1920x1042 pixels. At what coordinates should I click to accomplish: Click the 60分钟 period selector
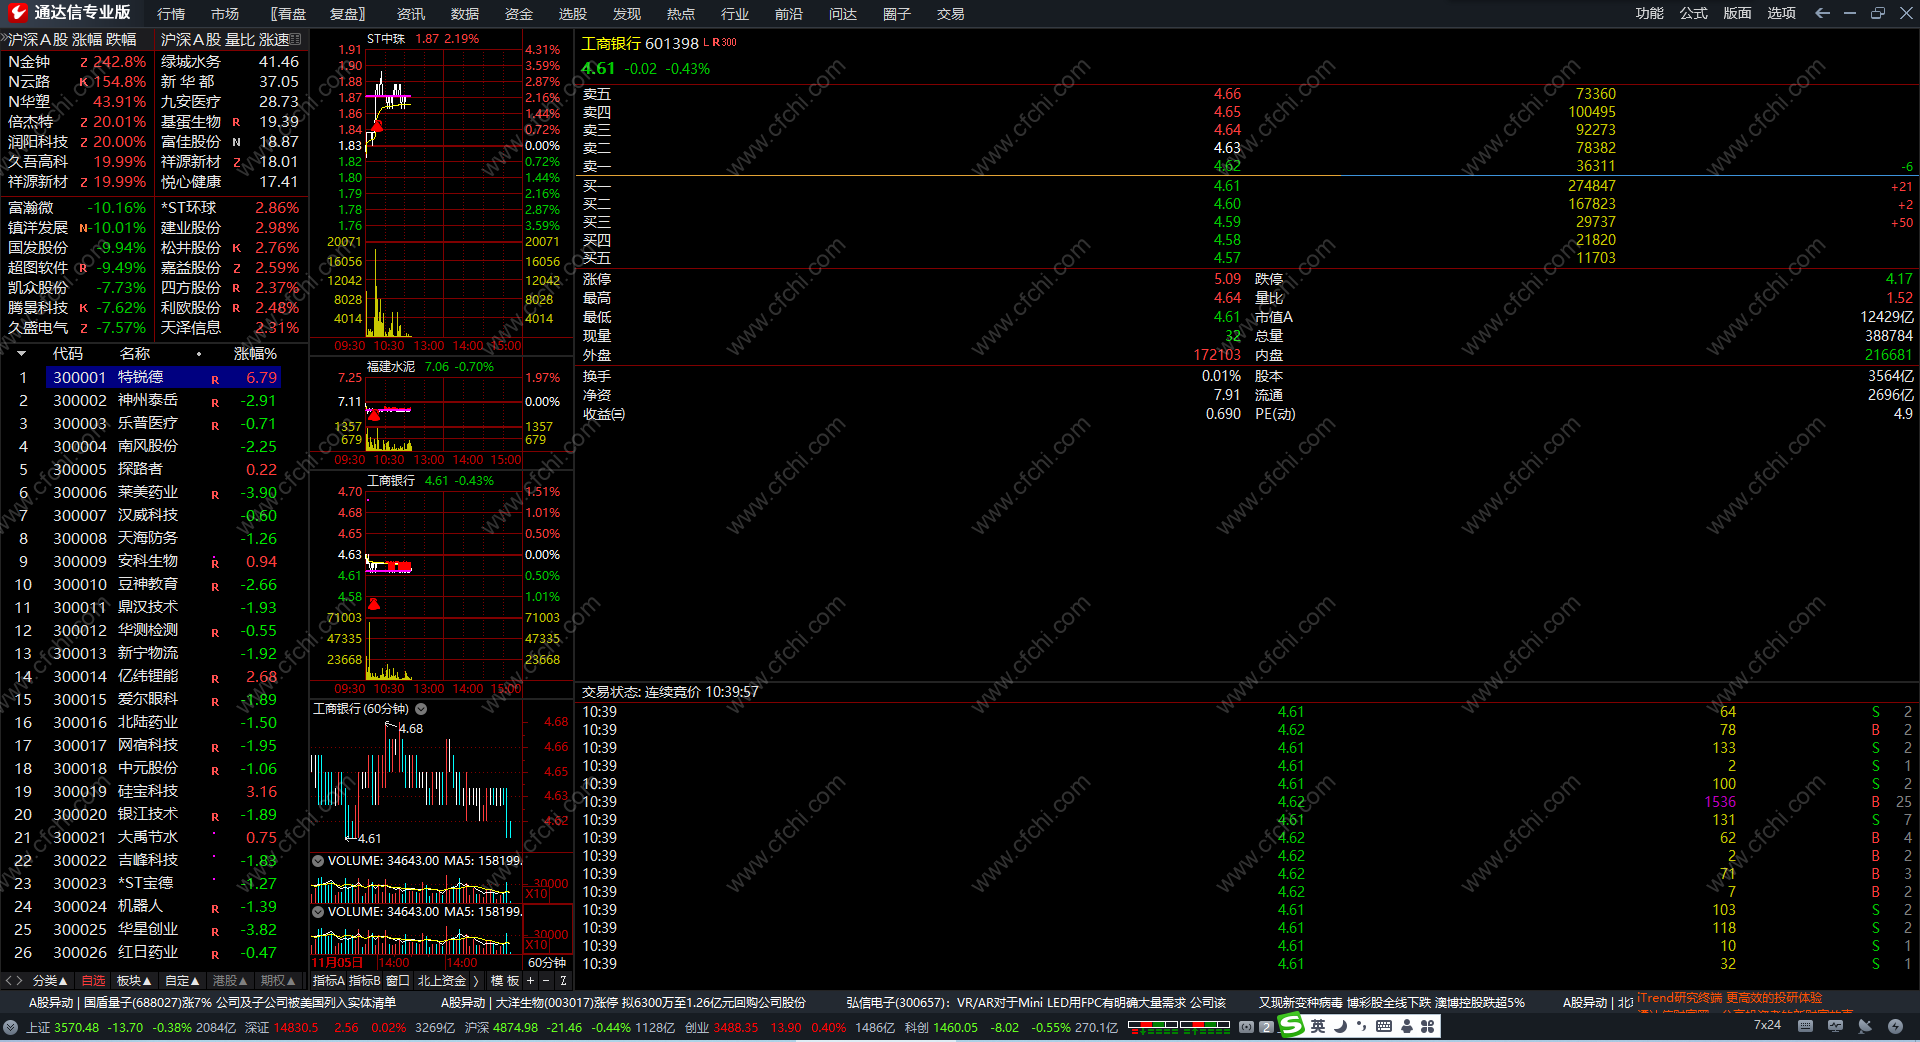pos(547,963)
